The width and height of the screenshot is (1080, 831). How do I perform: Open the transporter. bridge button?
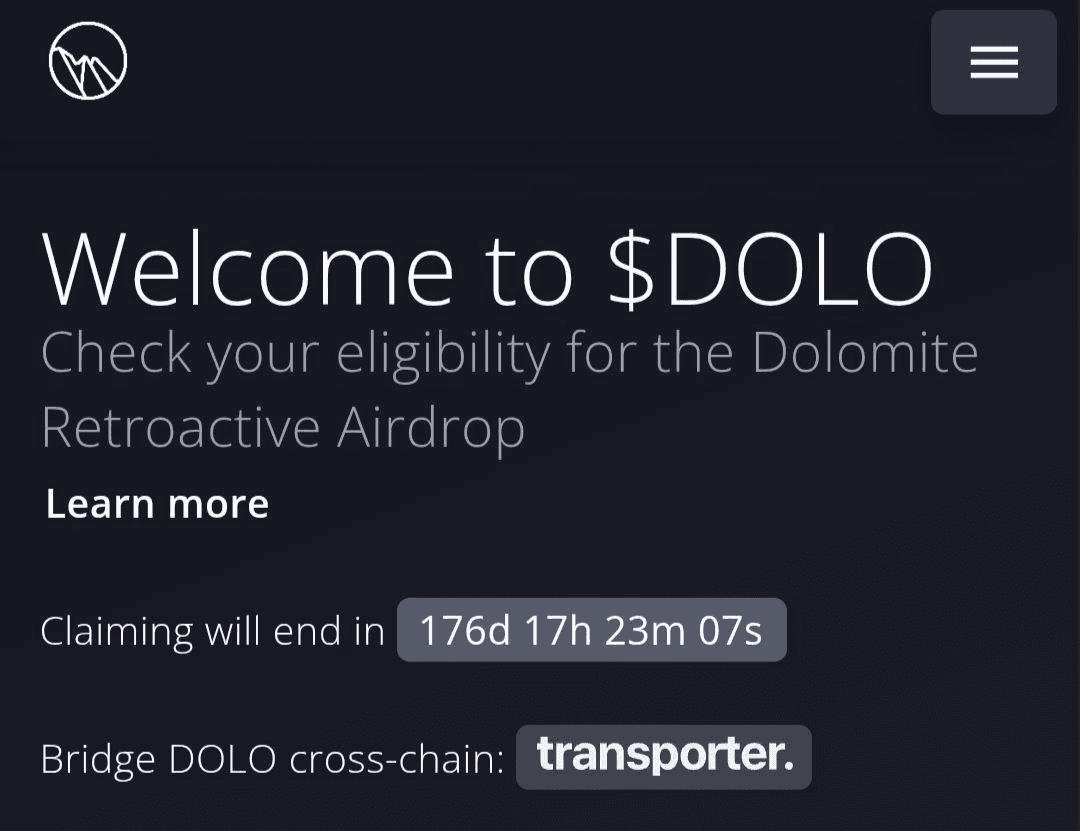pos(664,757)
